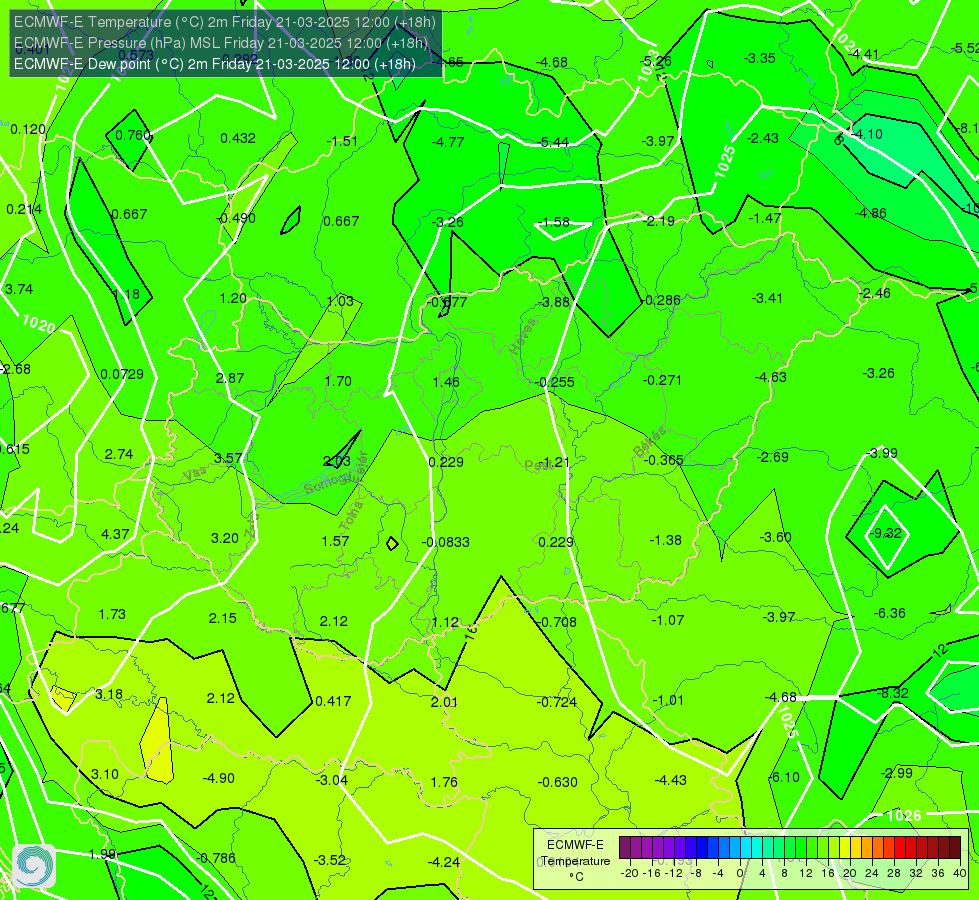Click the -2.19 value on the map
This screenshot has height=900, width=979.
(658, 220)
